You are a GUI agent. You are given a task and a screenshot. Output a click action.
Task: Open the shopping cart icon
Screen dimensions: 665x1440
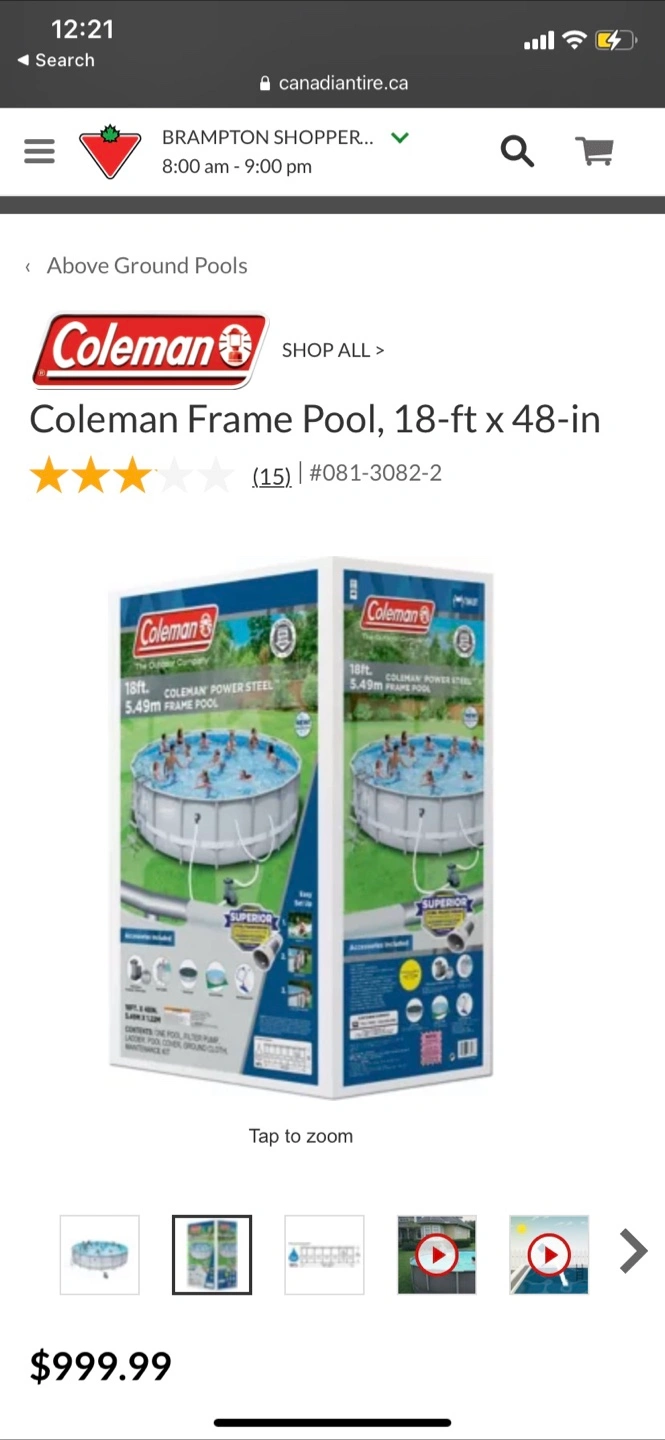click(595, 151)
